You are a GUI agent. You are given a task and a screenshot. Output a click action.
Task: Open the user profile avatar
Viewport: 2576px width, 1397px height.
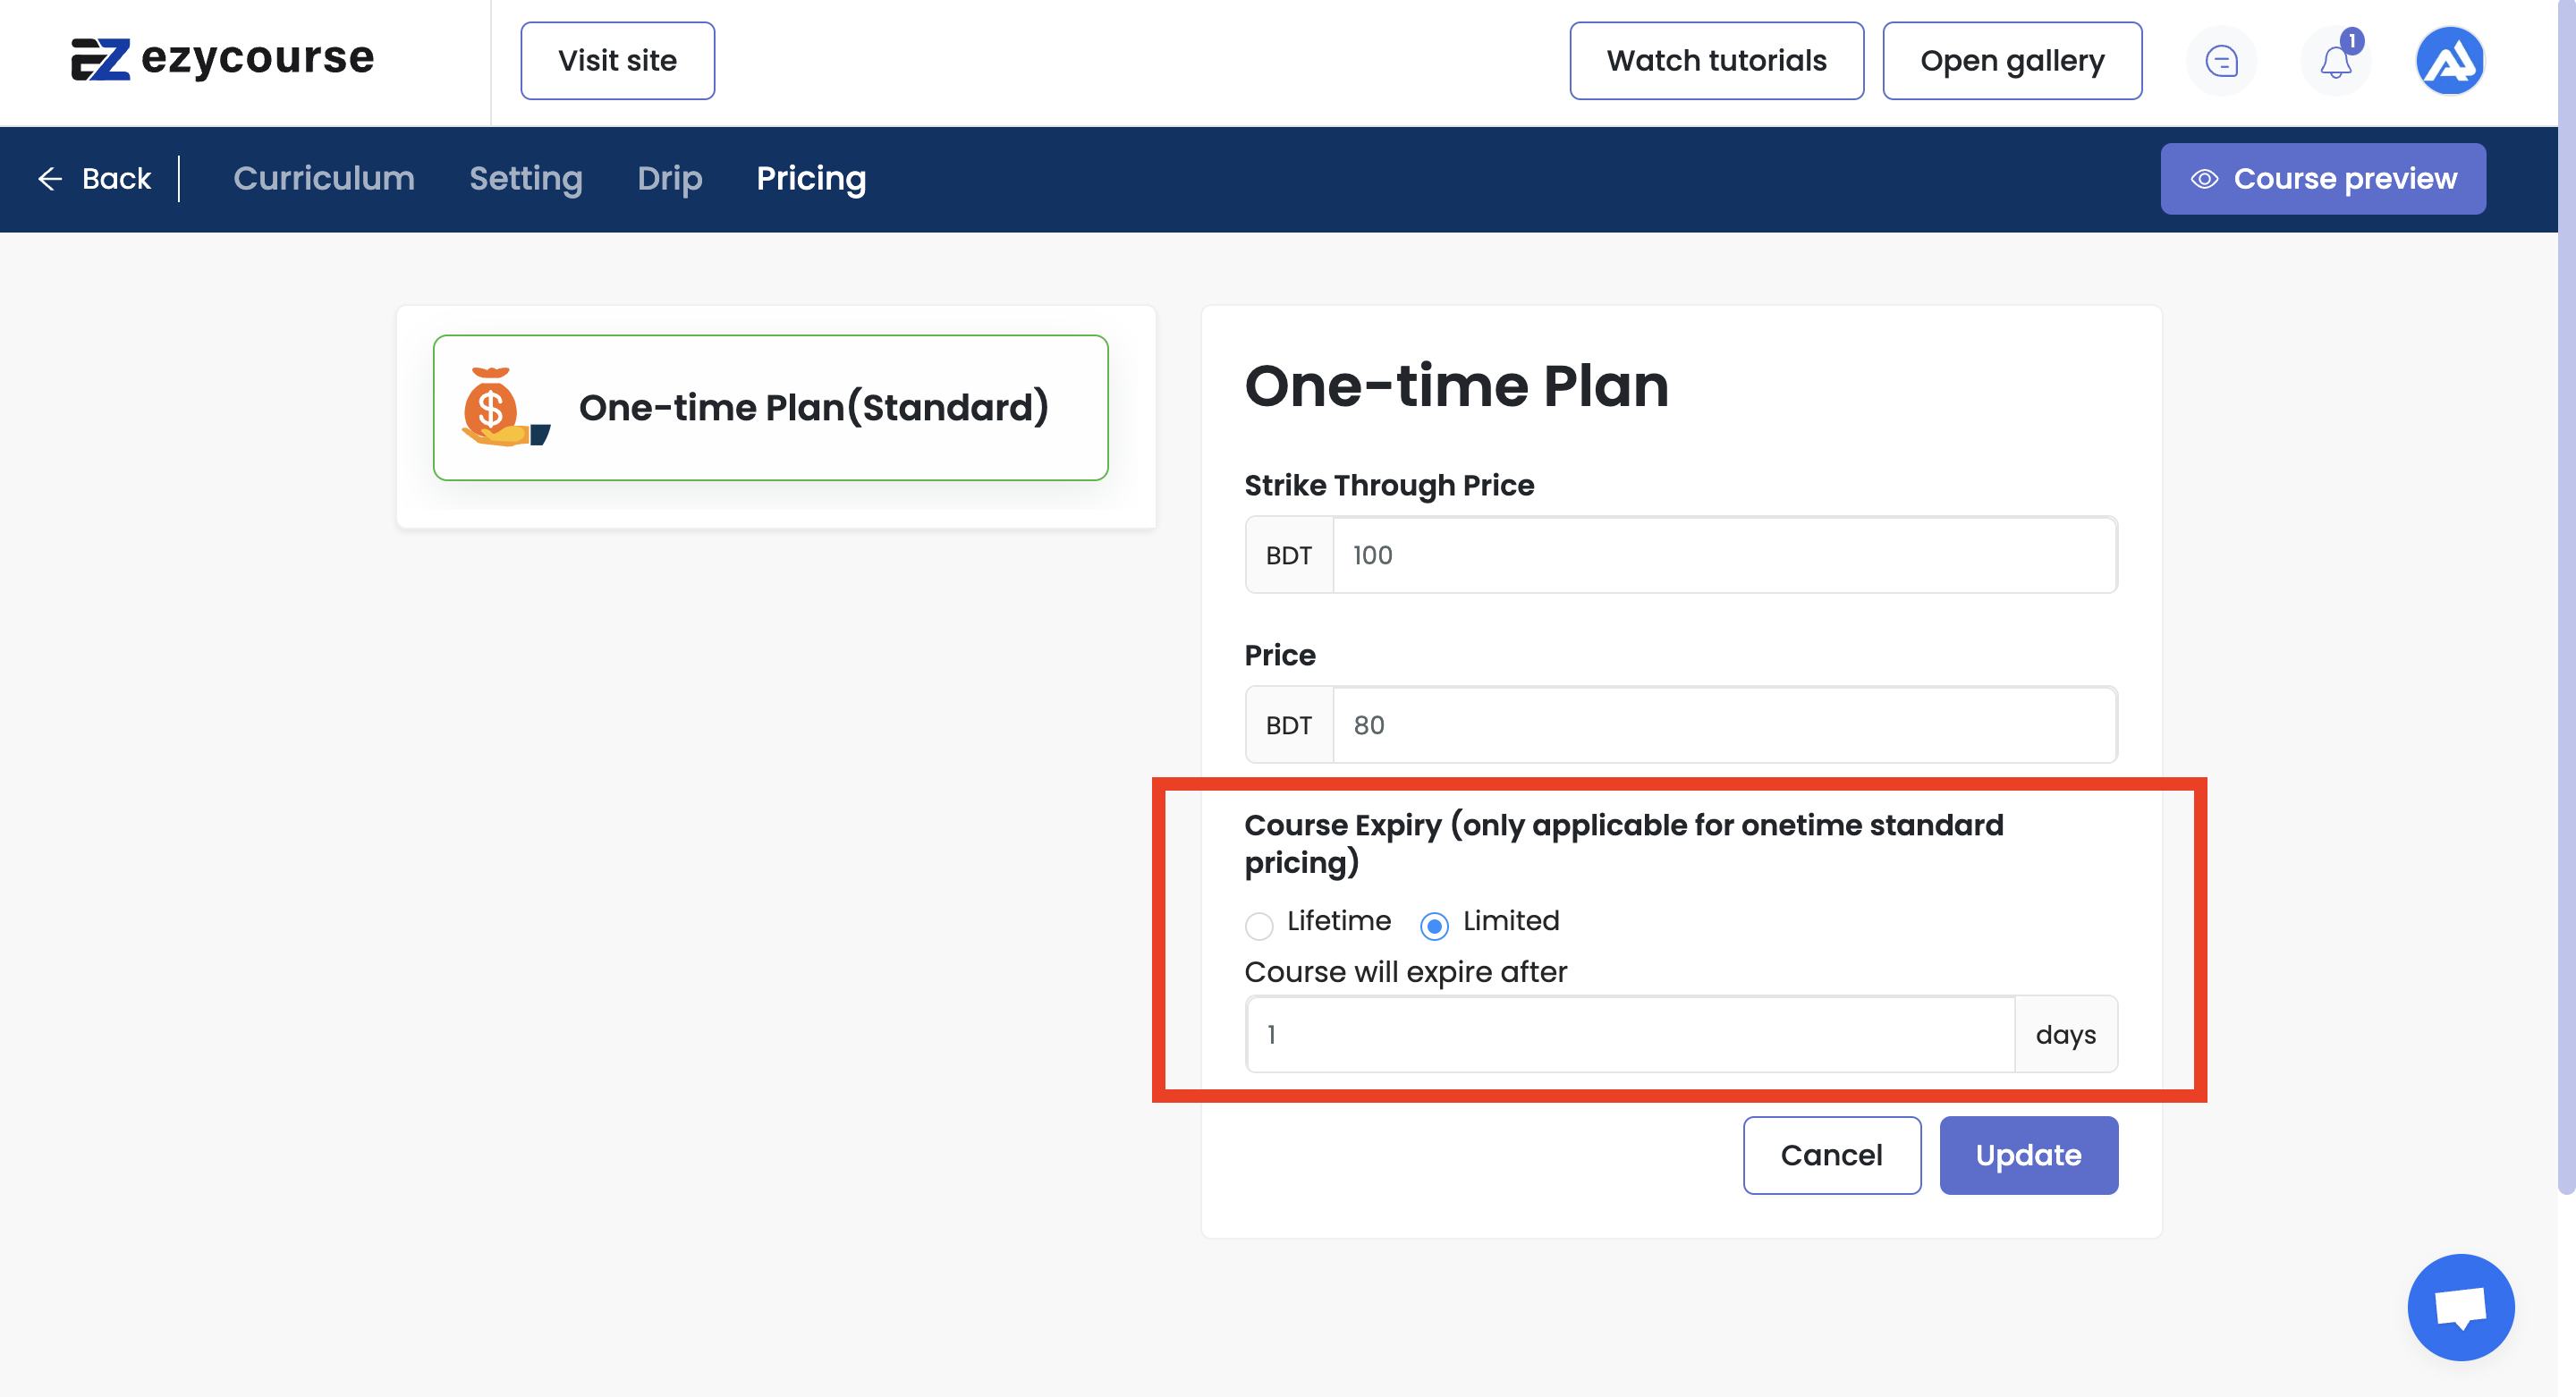[2449, 61]
